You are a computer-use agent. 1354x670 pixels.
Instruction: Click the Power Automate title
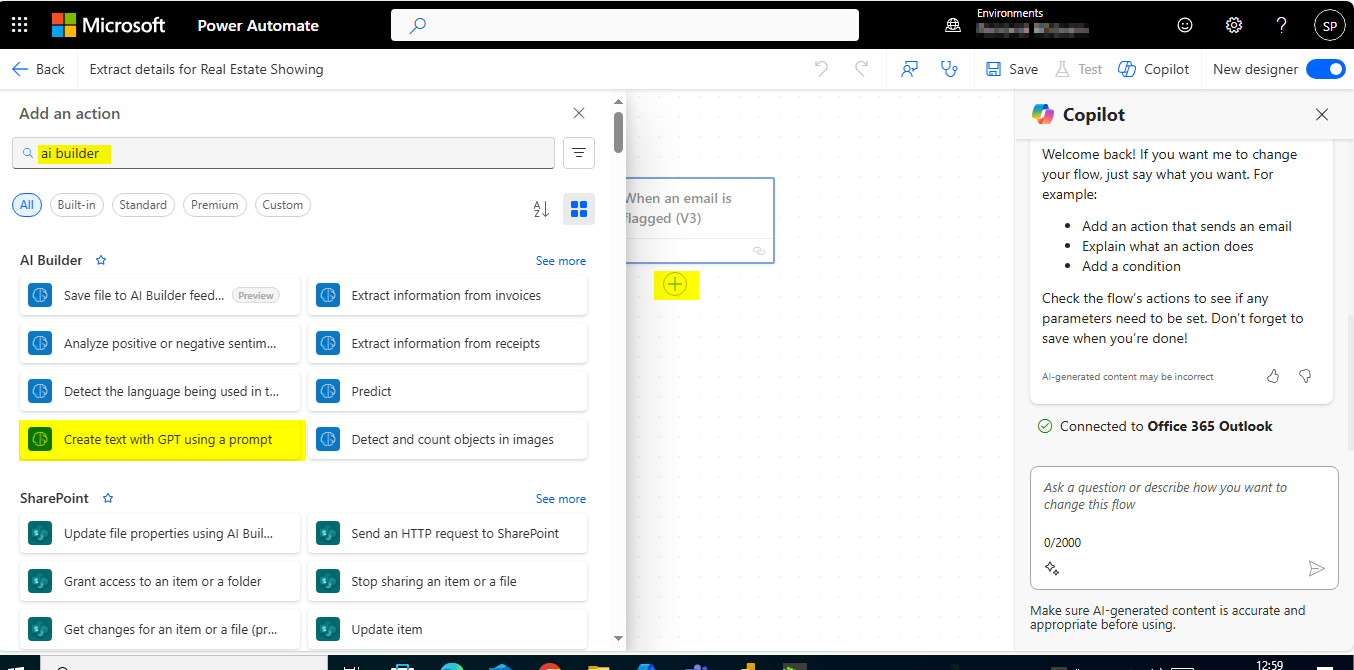click(x=258, y=26)
